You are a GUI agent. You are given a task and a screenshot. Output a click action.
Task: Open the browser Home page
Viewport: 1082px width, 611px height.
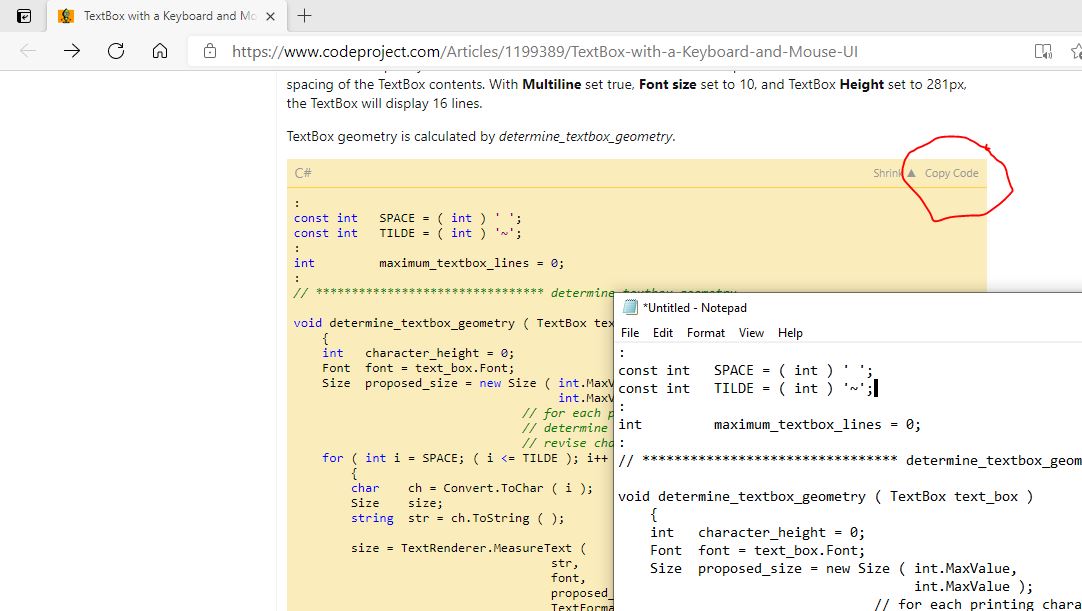[x=160, y=50]
